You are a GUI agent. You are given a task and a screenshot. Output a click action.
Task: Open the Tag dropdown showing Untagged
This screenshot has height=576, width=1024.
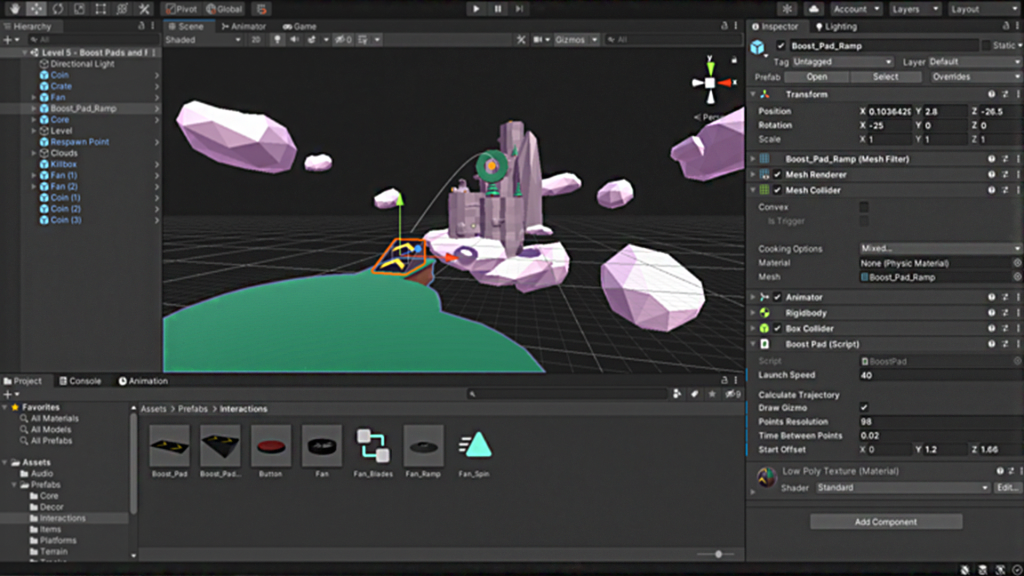(x=842, y=62)
